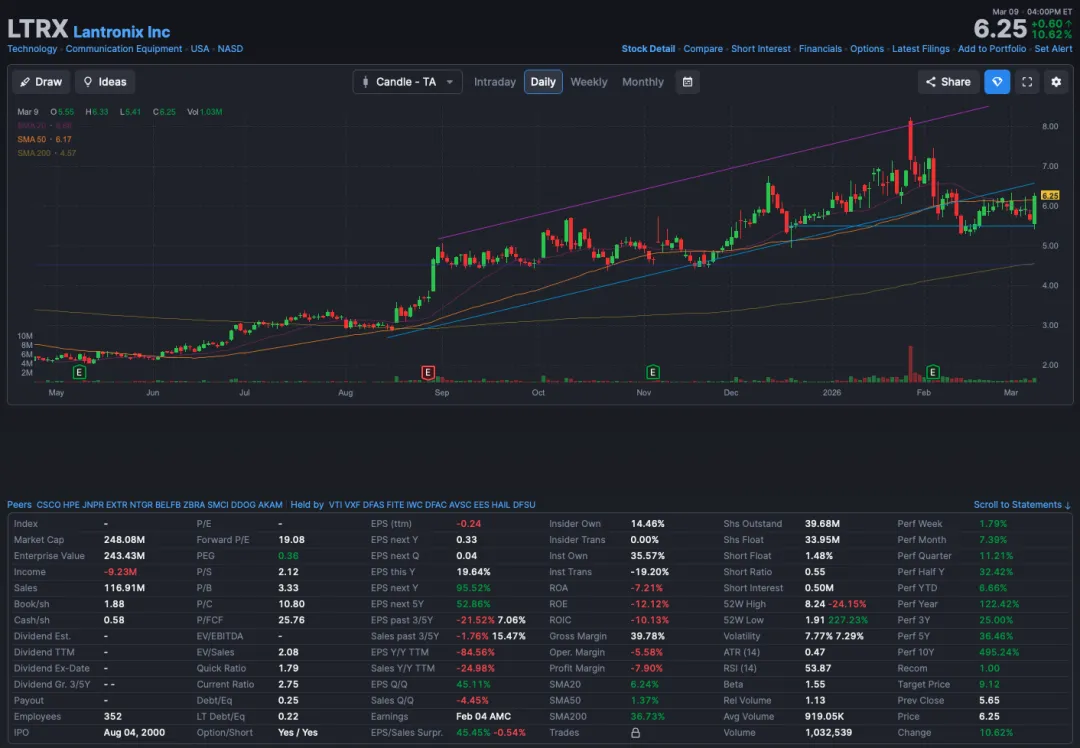Click the Short Float value 1.48%

click(x=819, y=556)
